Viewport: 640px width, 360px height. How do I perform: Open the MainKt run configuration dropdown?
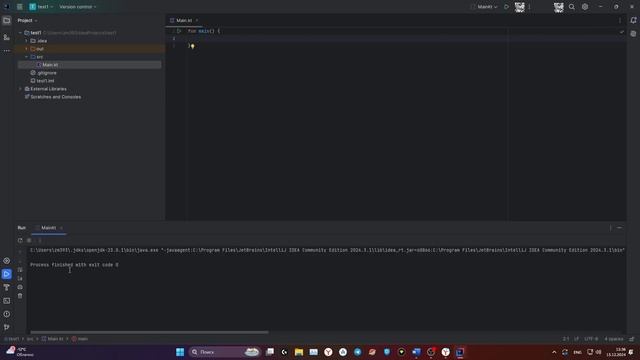coord(484,7)
